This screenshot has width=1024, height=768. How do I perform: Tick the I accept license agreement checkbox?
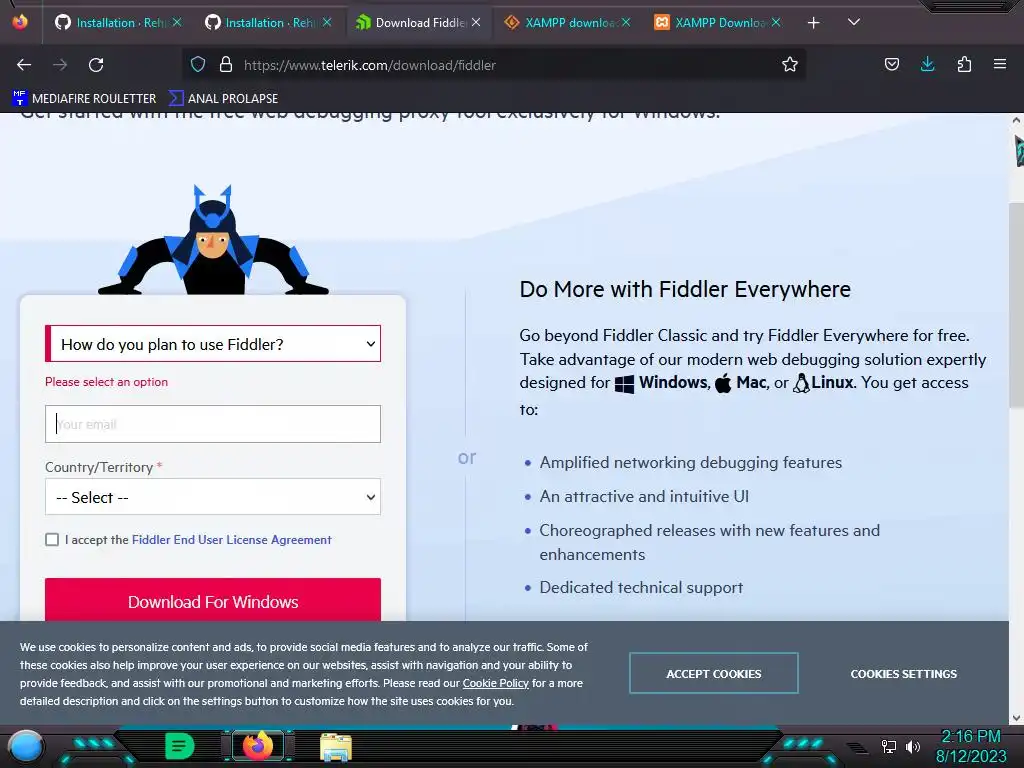[52, 539]
